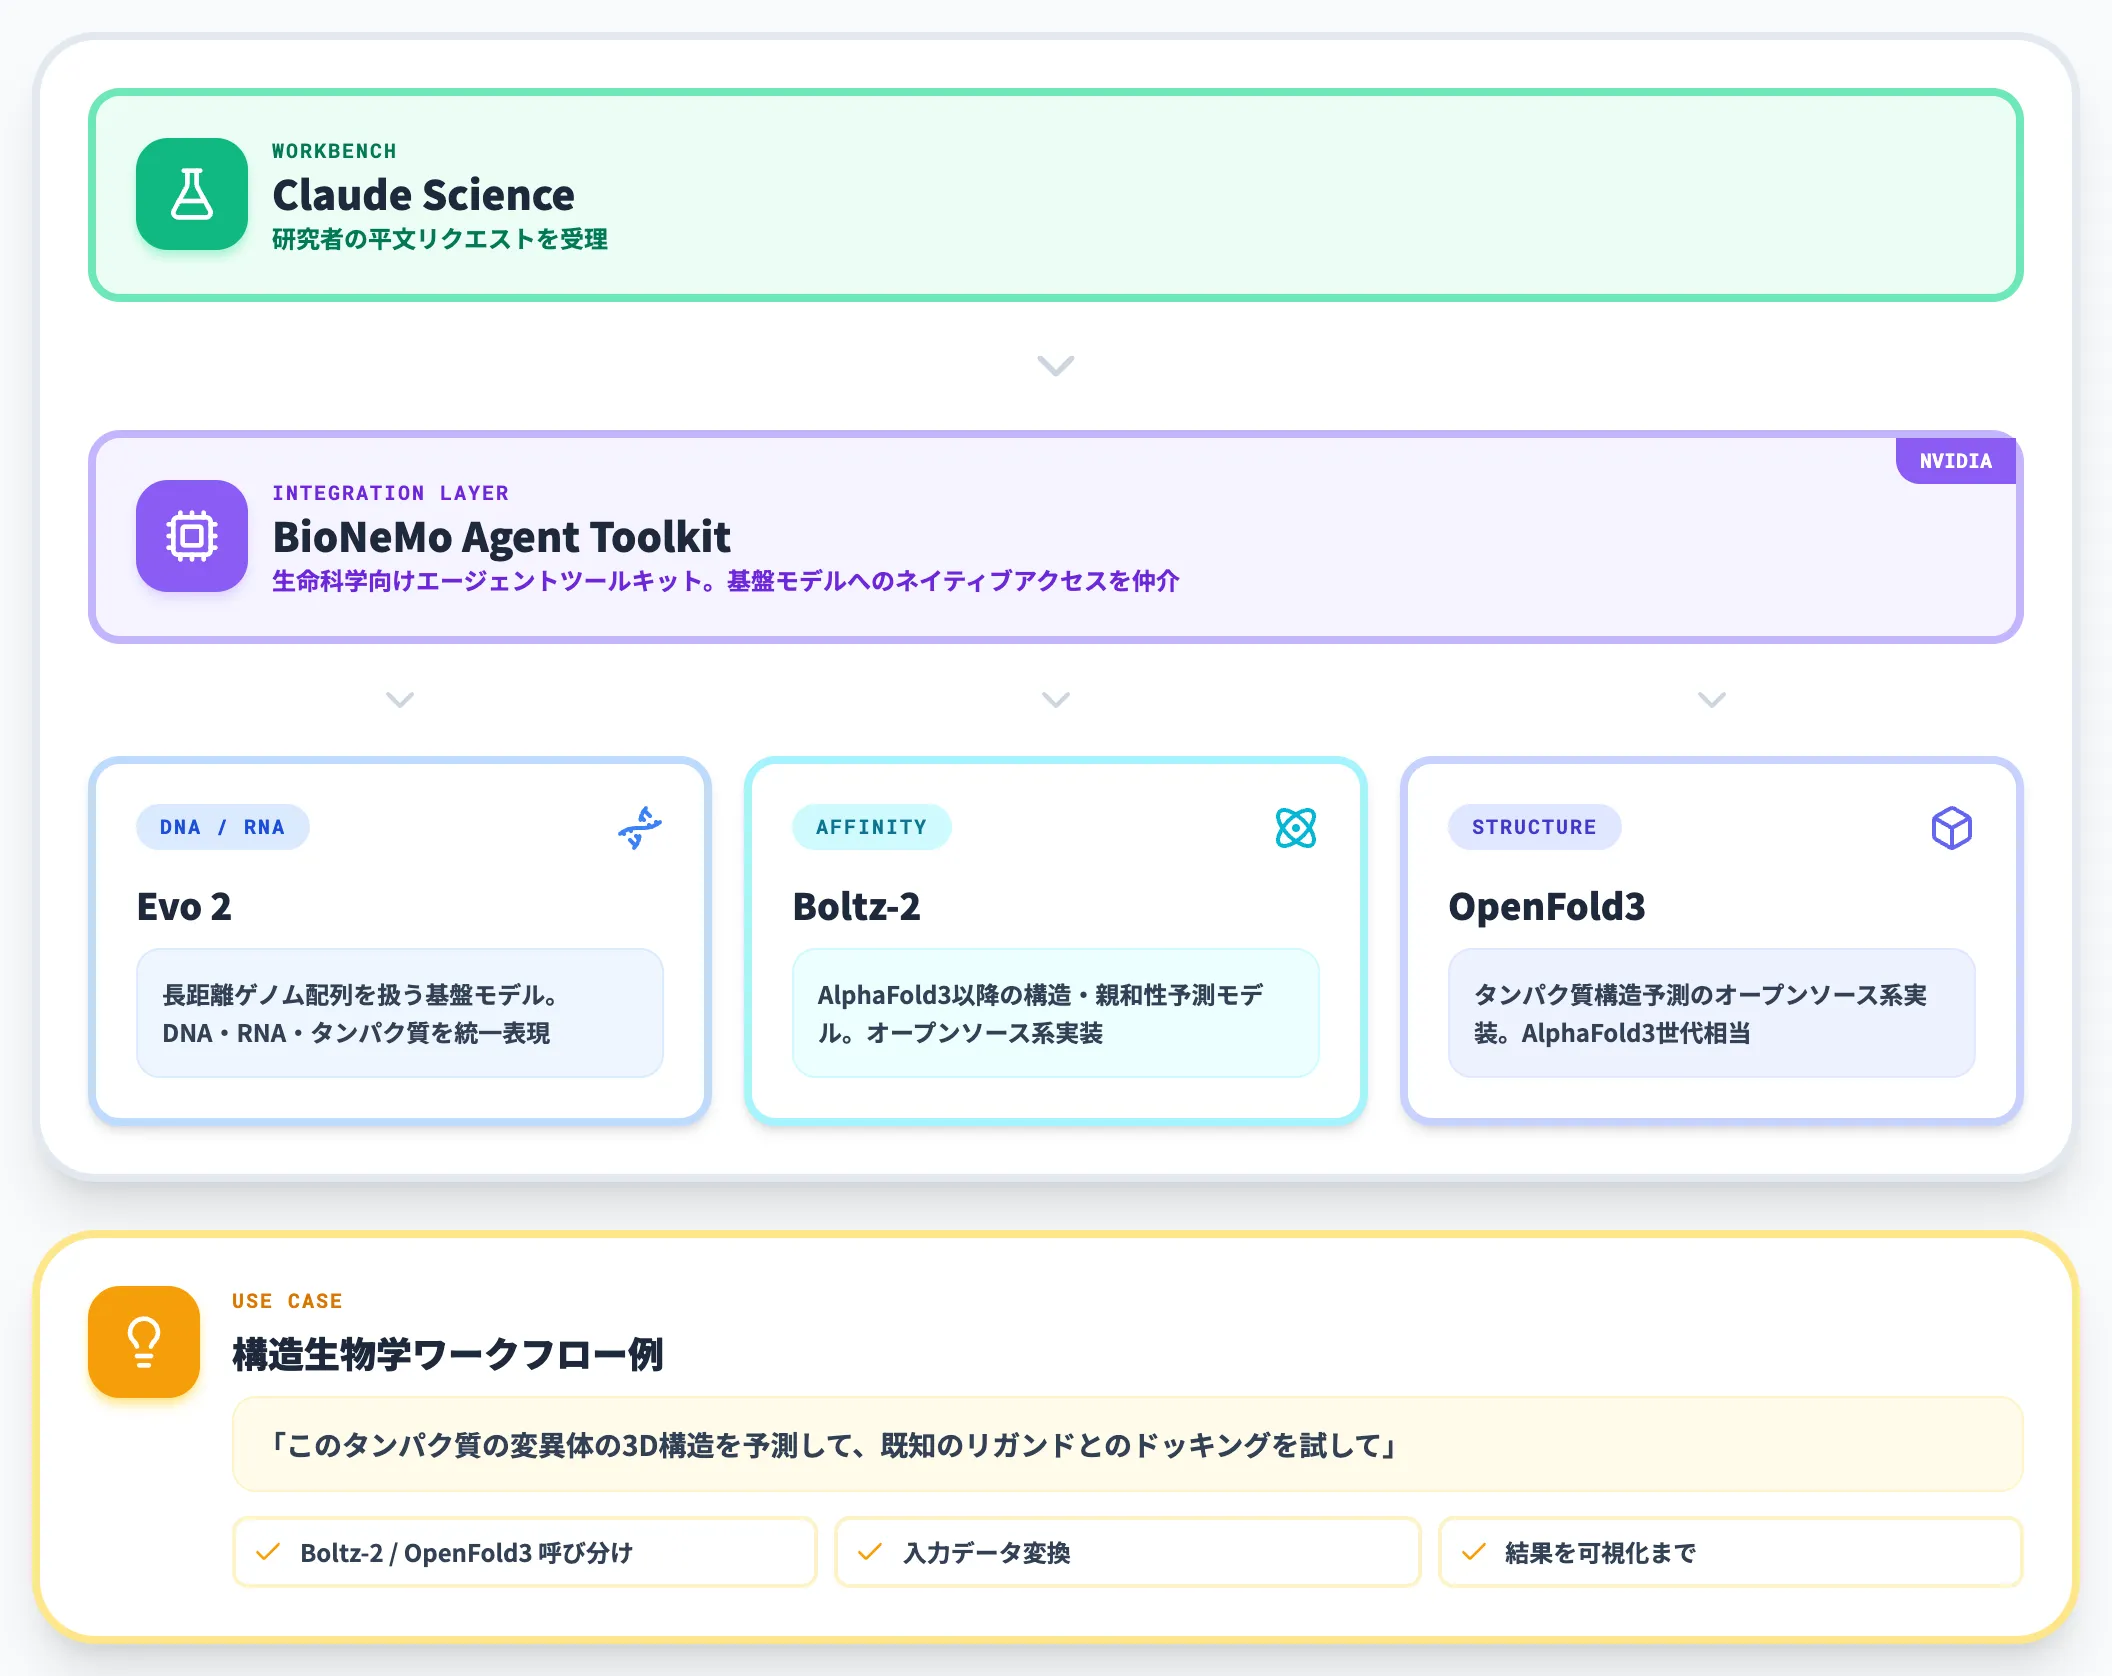Click the Claude Science heading
The image size is (2112, 1676).
tap(423, 195)
